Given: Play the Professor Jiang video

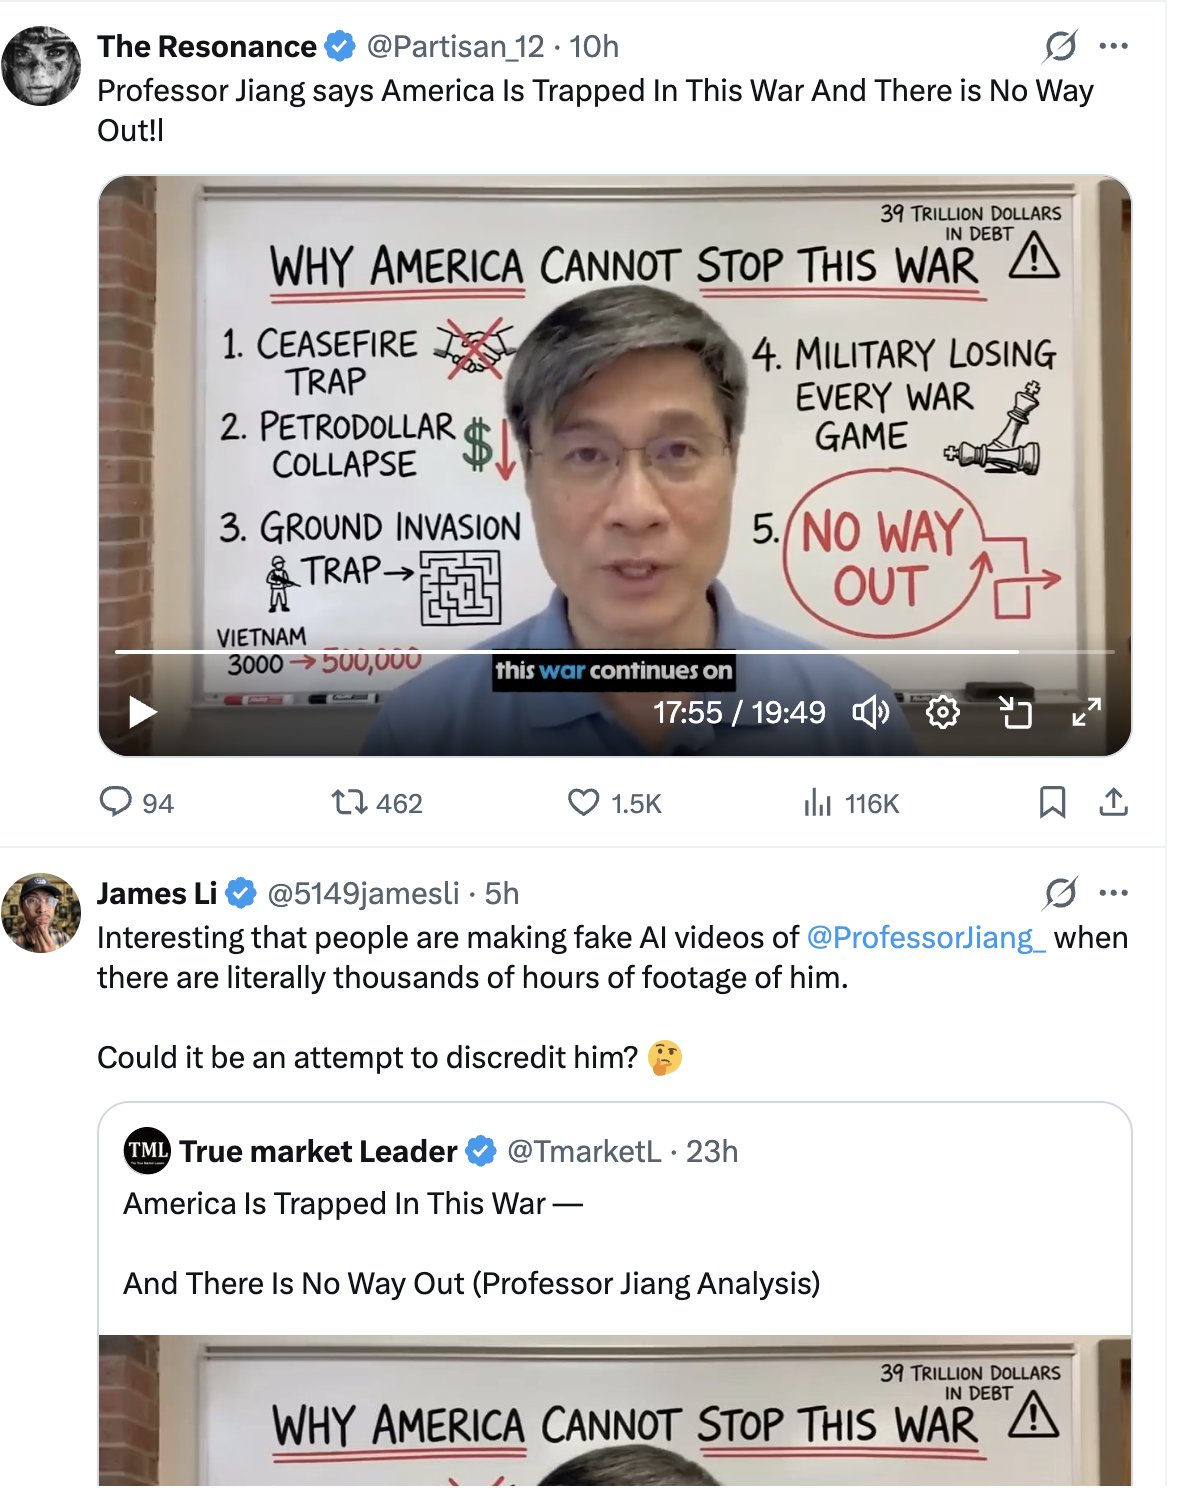Looking at the screenshot, I should (x=143, y=712).
